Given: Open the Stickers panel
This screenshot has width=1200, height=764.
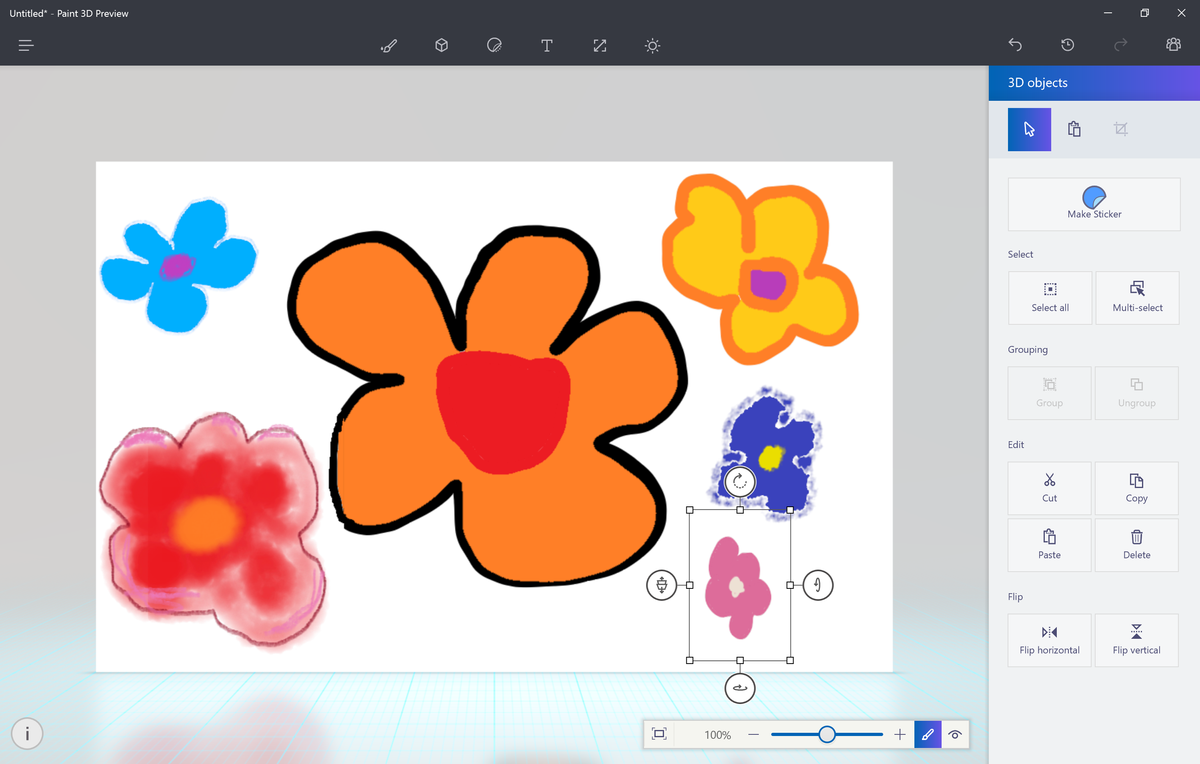Looking at the screenshot, I should (494, 45).
